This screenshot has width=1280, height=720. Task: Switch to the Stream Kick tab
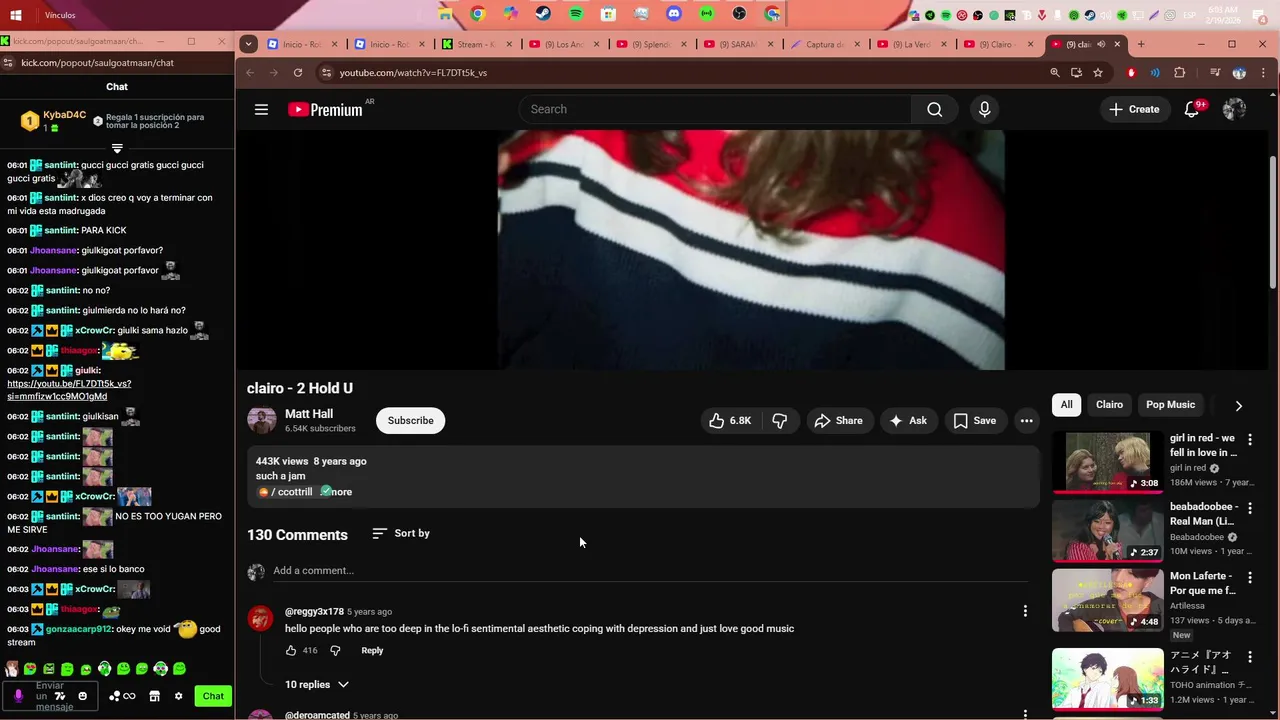pos(476,44)
